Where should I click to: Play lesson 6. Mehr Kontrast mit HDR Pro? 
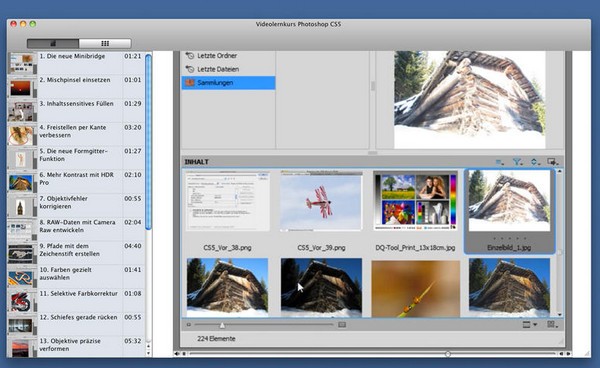point(76,182)
